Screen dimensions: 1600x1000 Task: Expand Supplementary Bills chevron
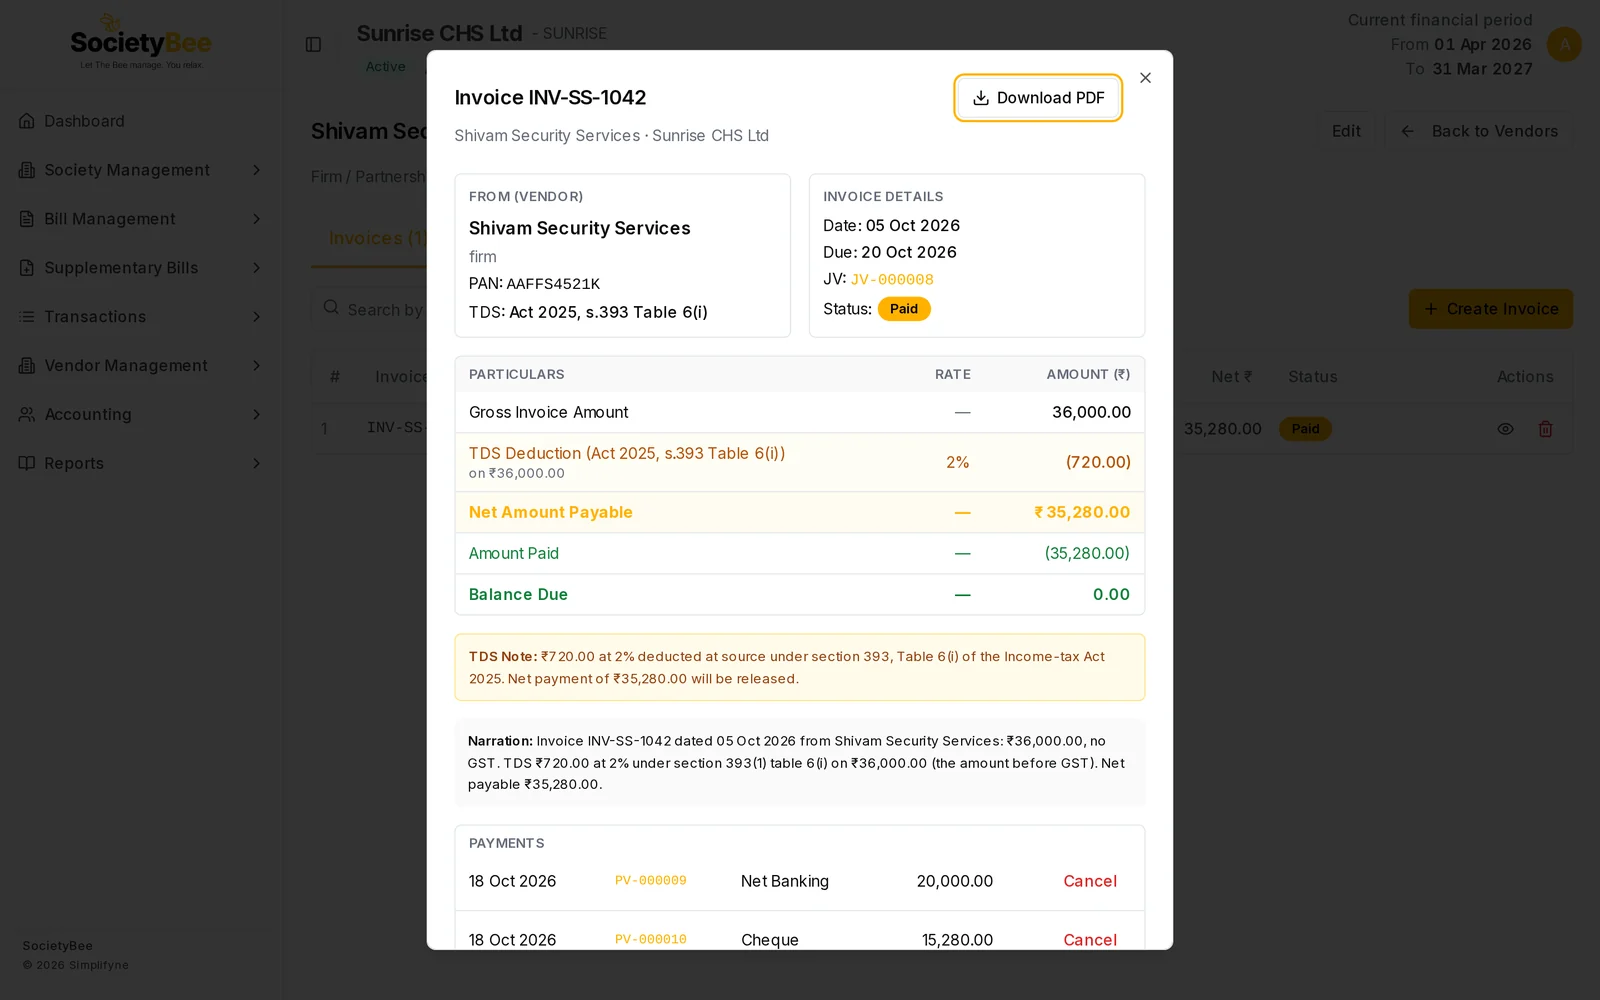pos(256,268)
